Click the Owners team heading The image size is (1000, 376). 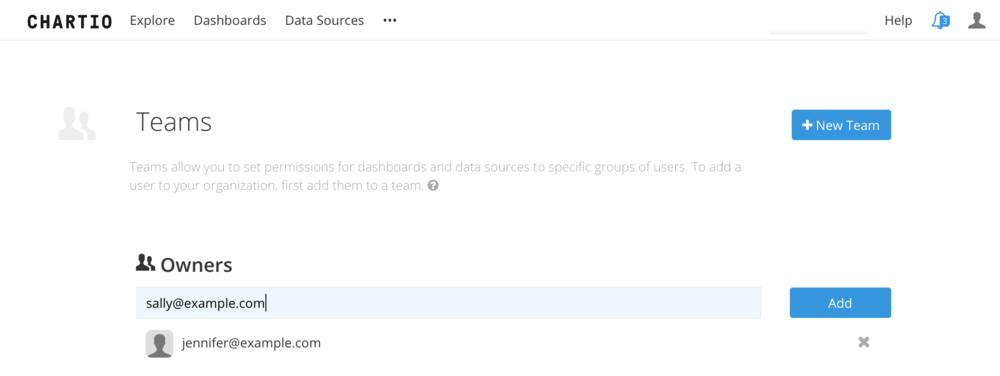[196, 265]
